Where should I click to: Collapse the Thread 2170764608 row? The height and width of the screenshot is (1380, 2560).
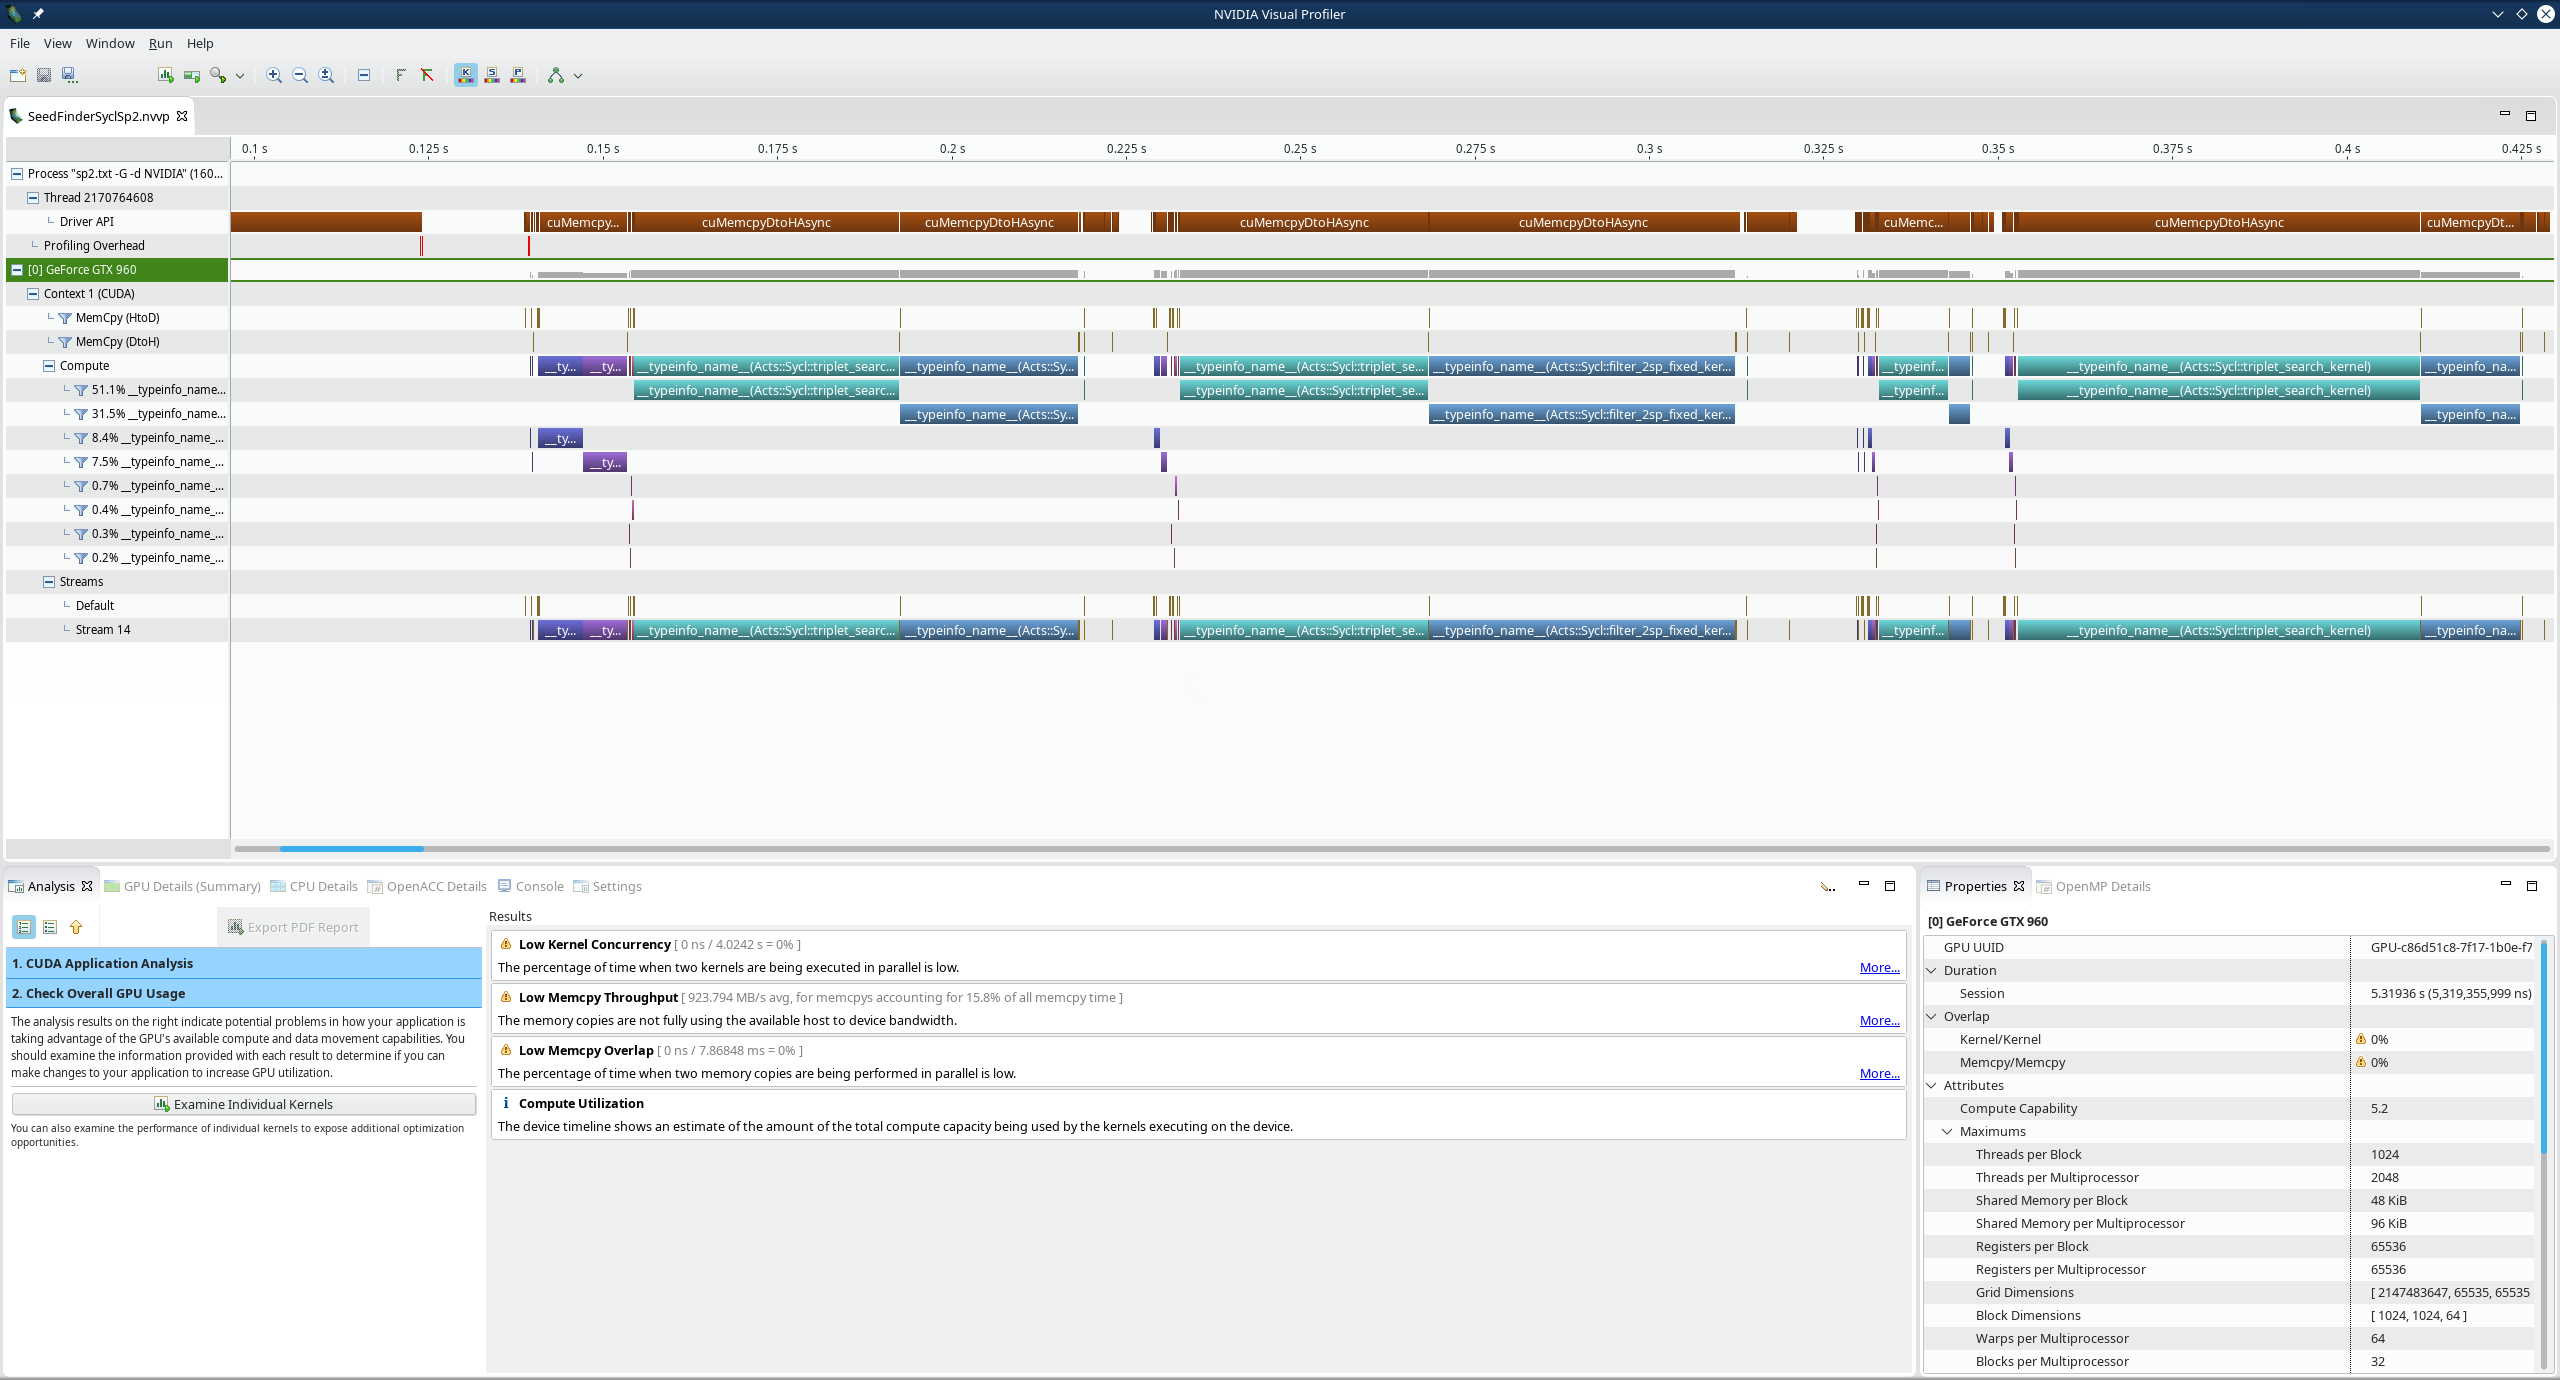tap(33, 198)
